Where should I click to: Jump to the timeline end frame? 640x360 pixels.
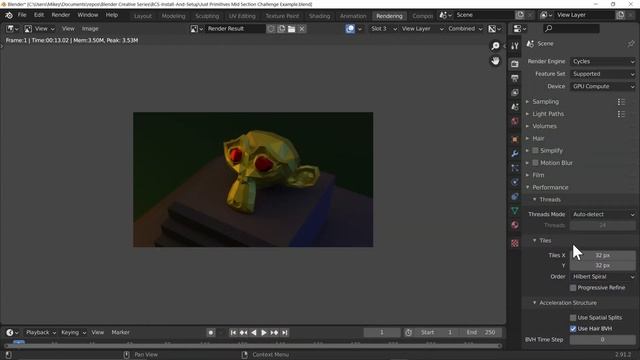(285, 333)
